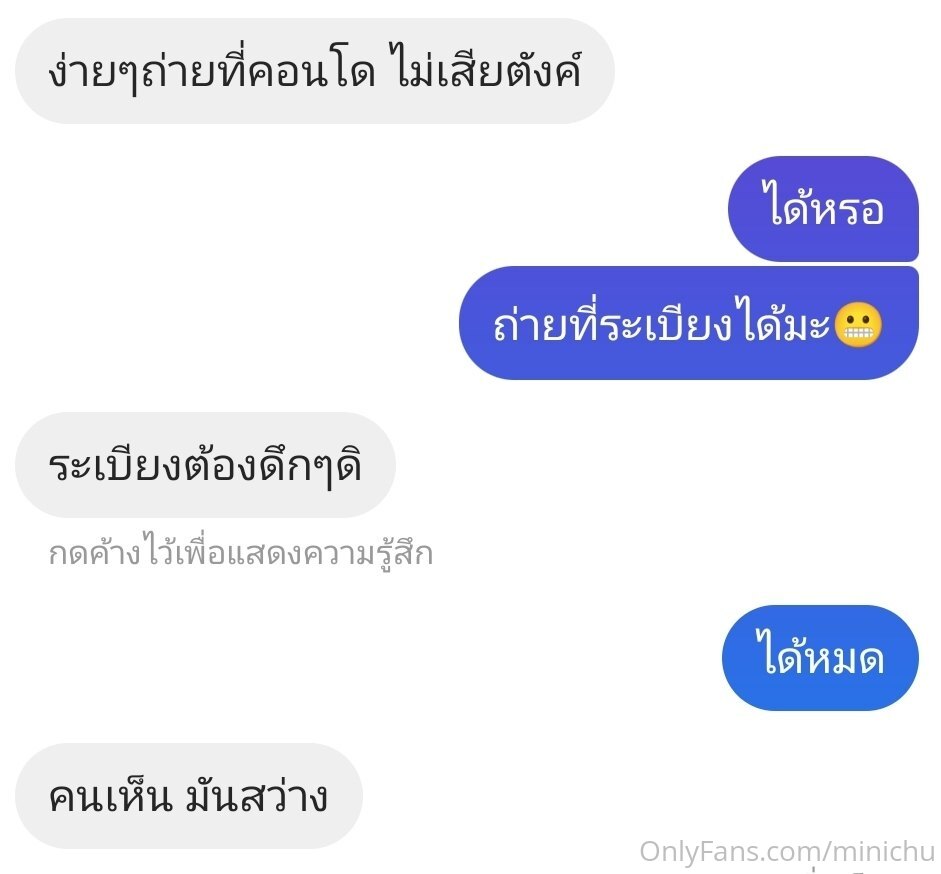
Task: Select the "ระเบียงต้องดึกๆดิ" received message
Action: tap(205, 465)
